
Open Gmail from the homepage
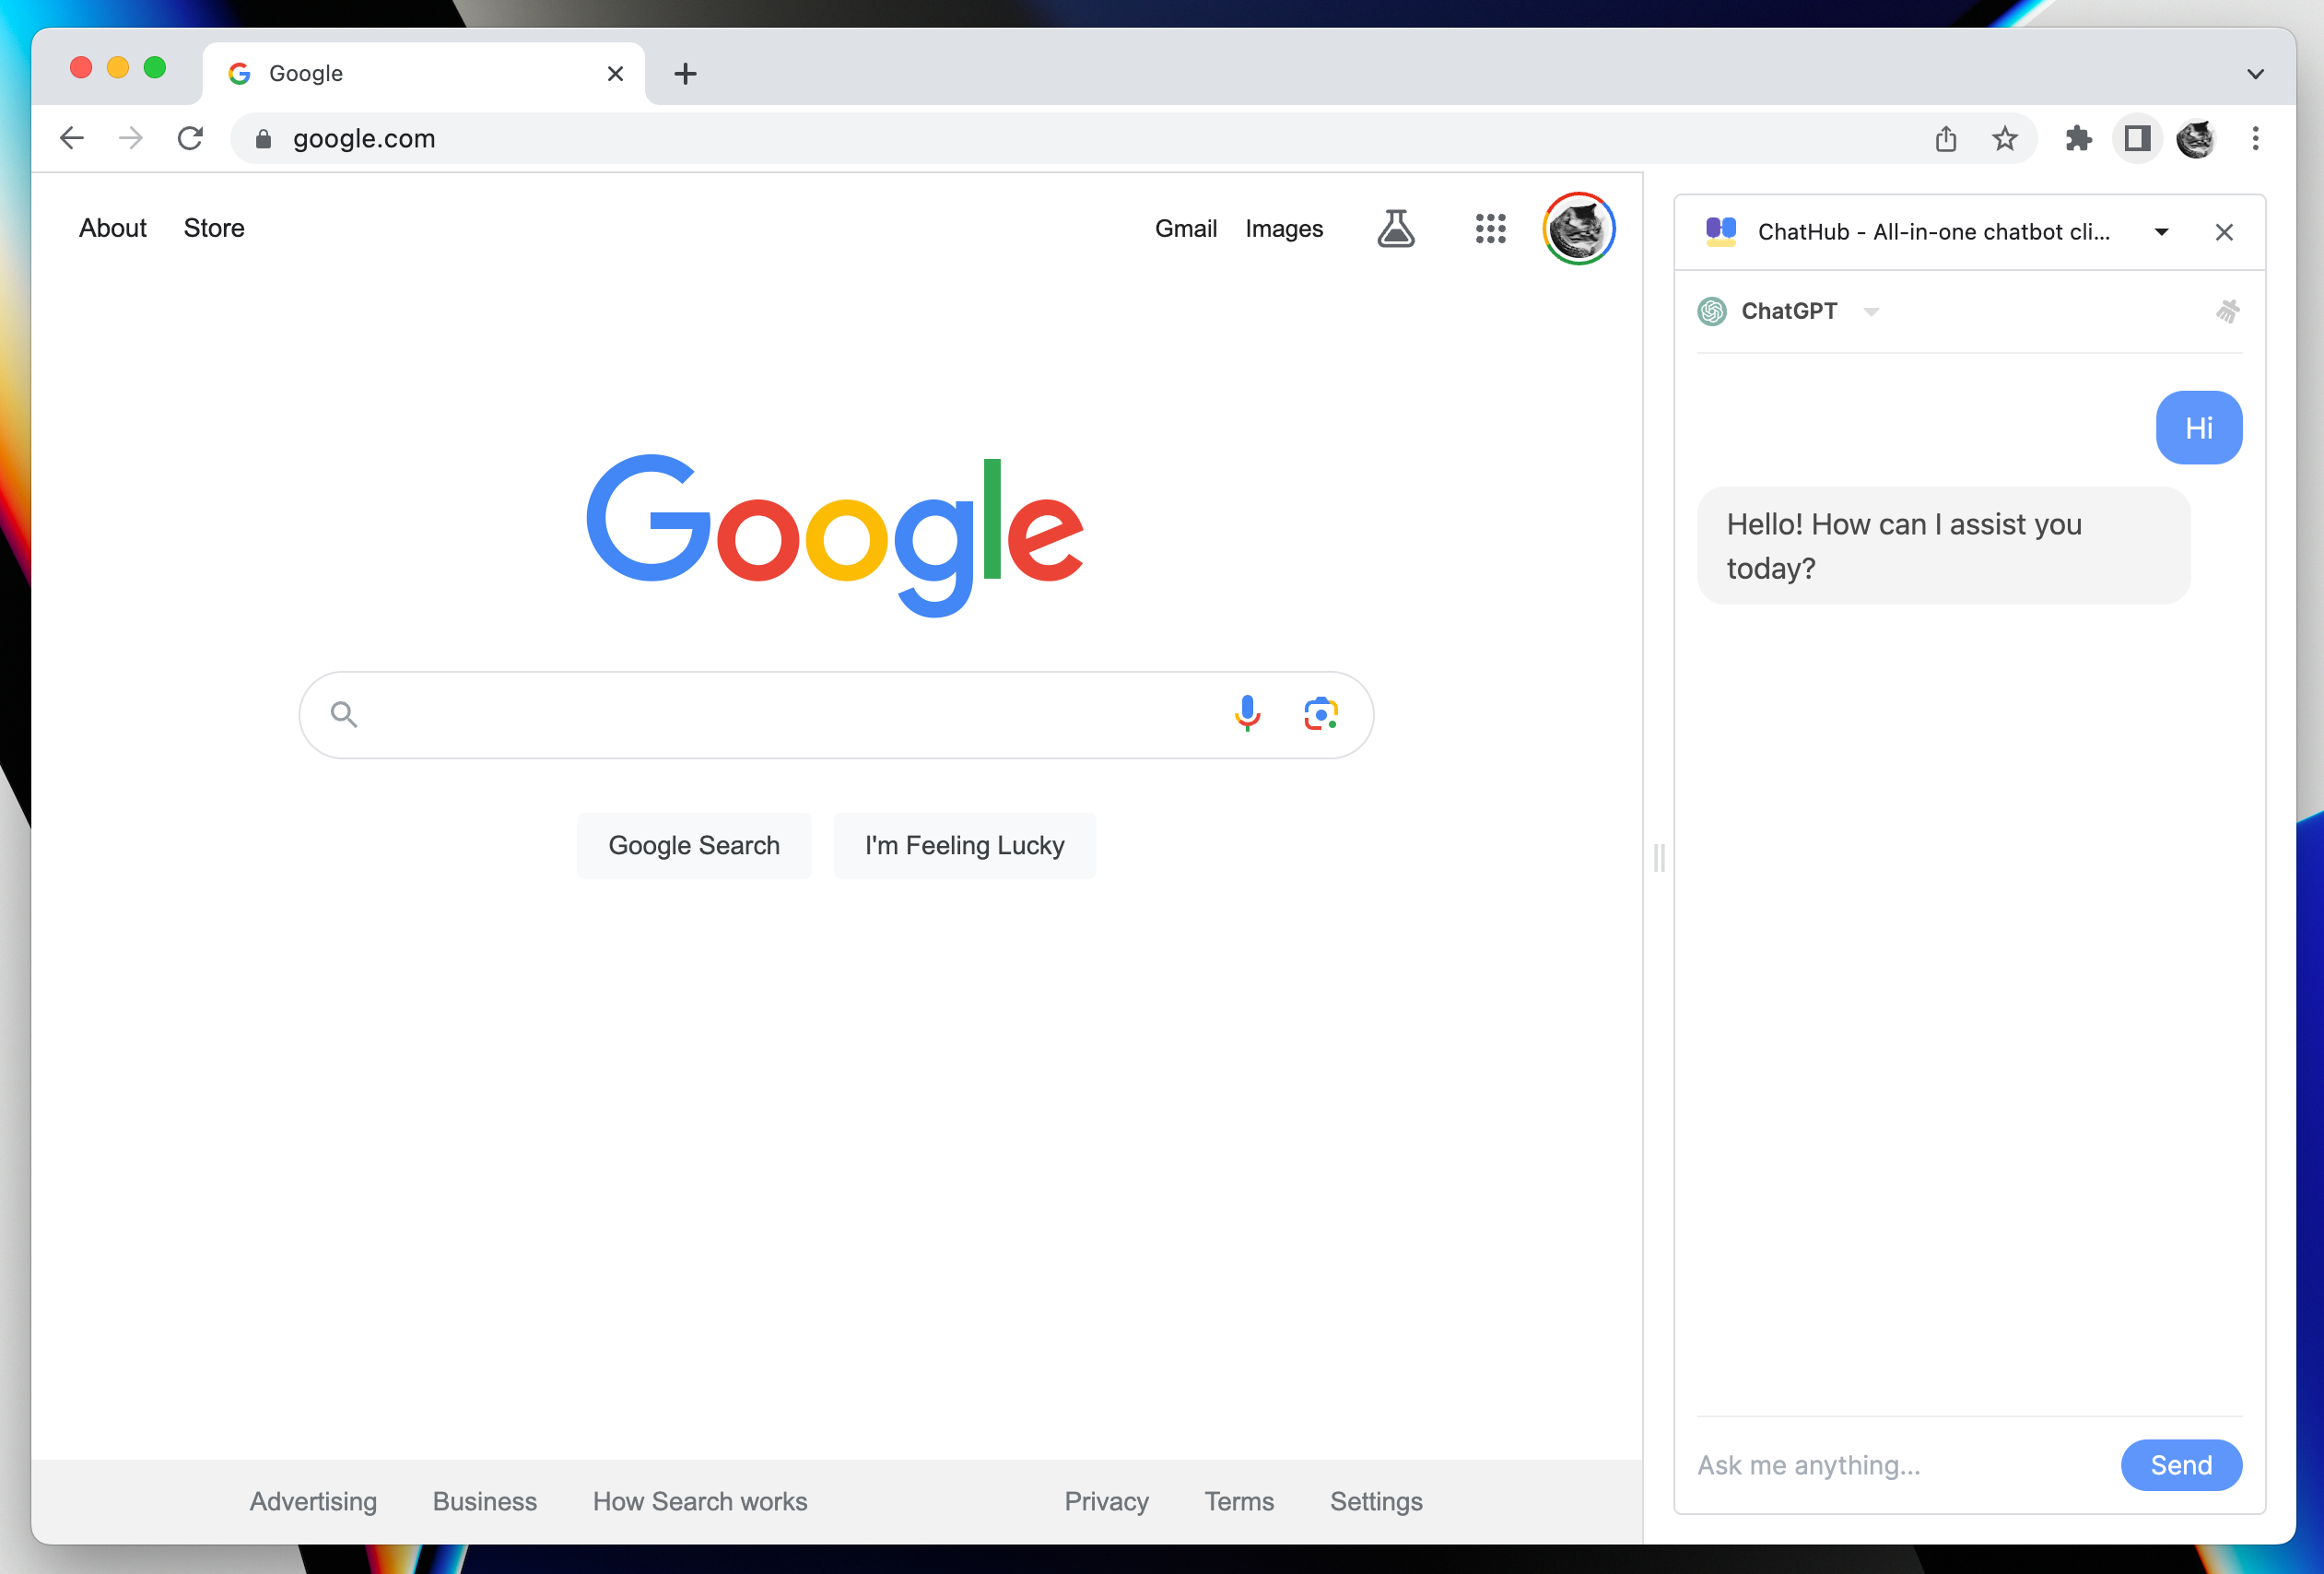tap(1185, 228)
